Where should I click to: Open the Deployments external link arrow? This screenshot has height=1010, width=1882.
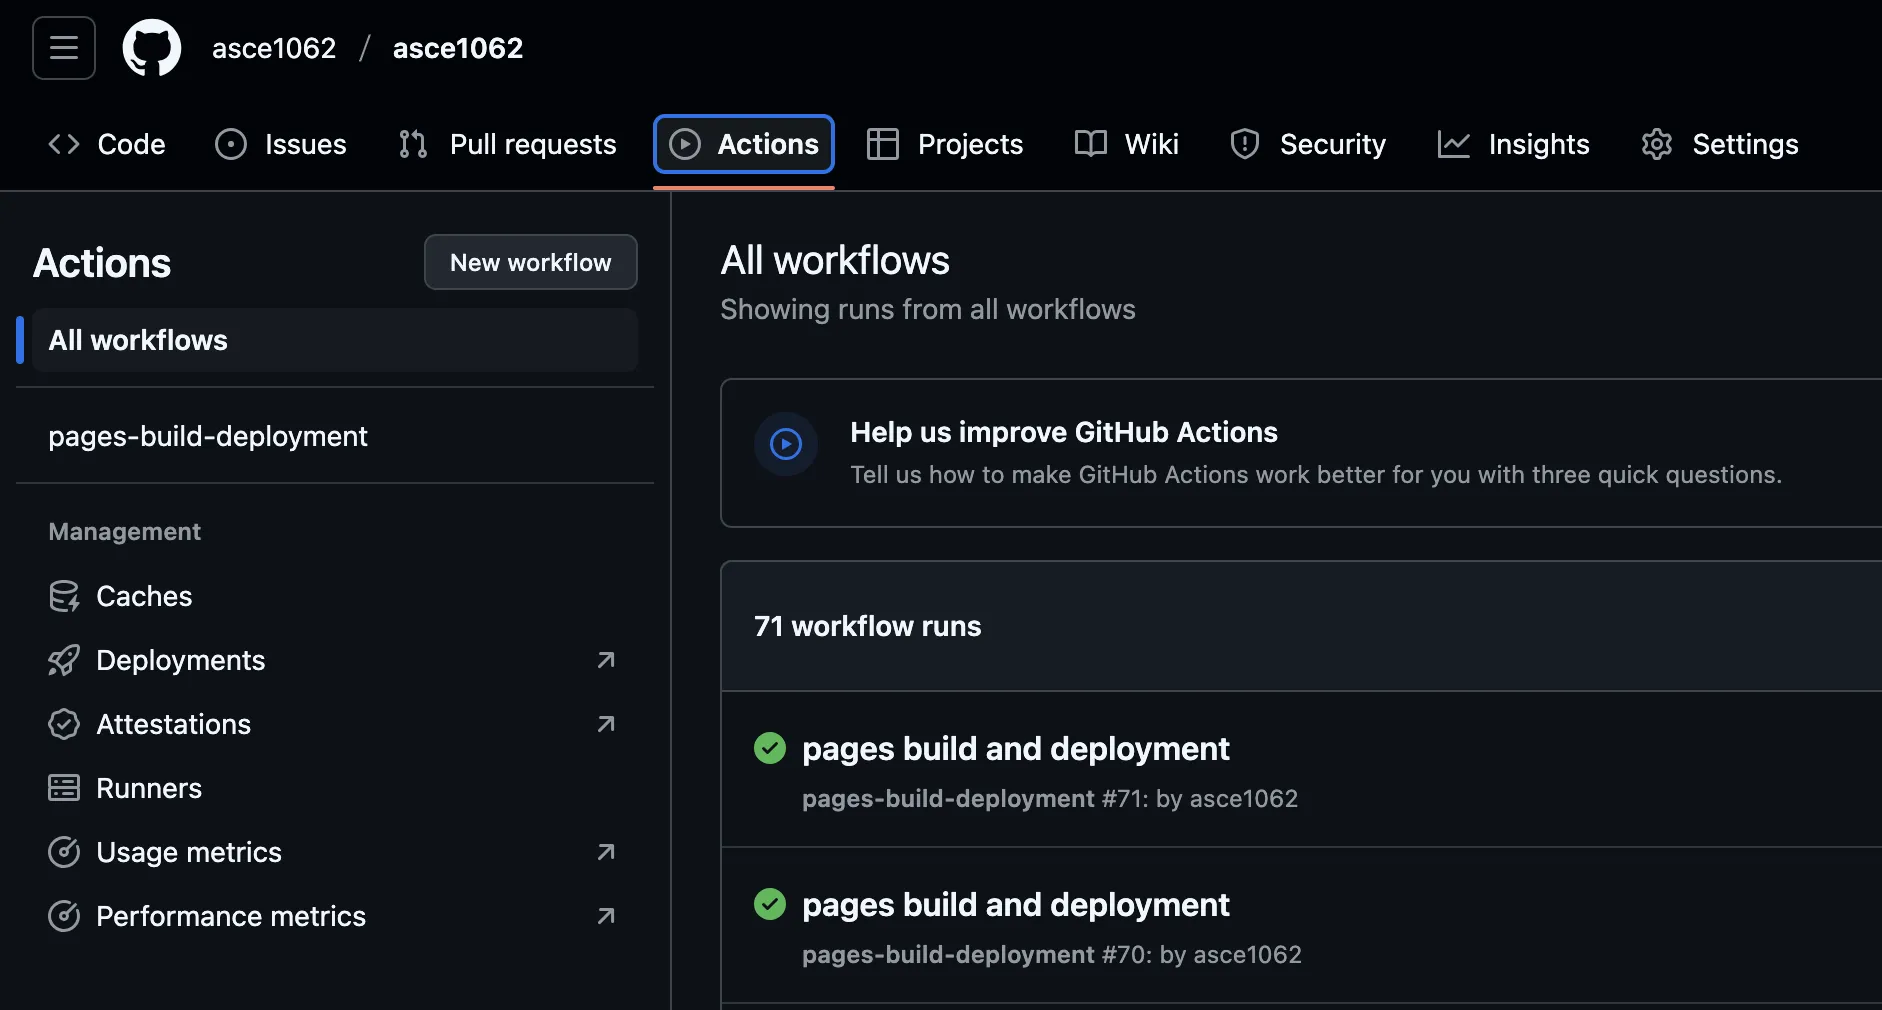click(x=605, y=660)
